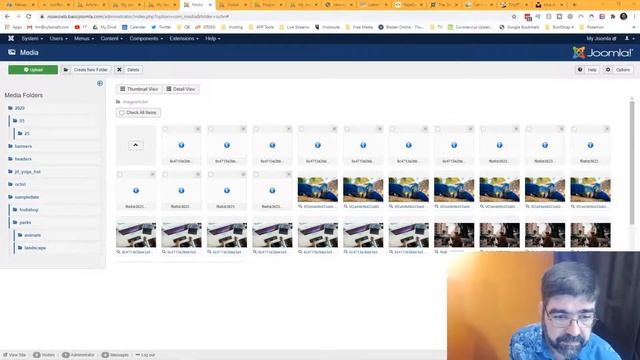Tick checkbox on file tile right of up-arrow
Image resolution: width=640 pixels, height=360 pixels.
point(165,129)
